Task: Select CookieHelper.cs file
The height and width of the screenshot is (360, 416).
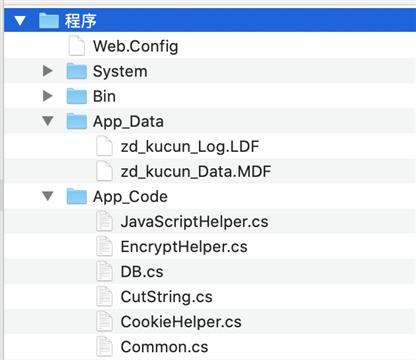Action: pos(181,322)
